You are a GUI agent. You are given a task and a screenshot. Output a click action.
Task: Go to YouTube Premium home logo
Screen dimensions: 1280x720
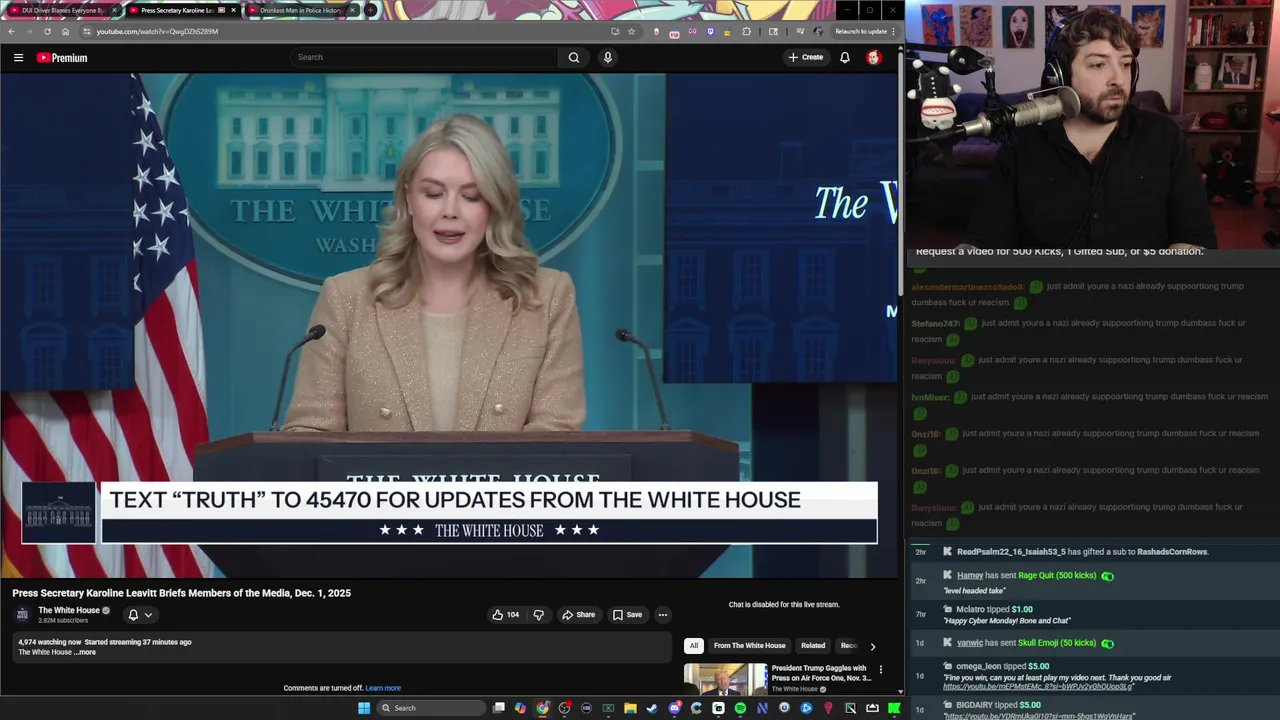click(x=62, y=58)
